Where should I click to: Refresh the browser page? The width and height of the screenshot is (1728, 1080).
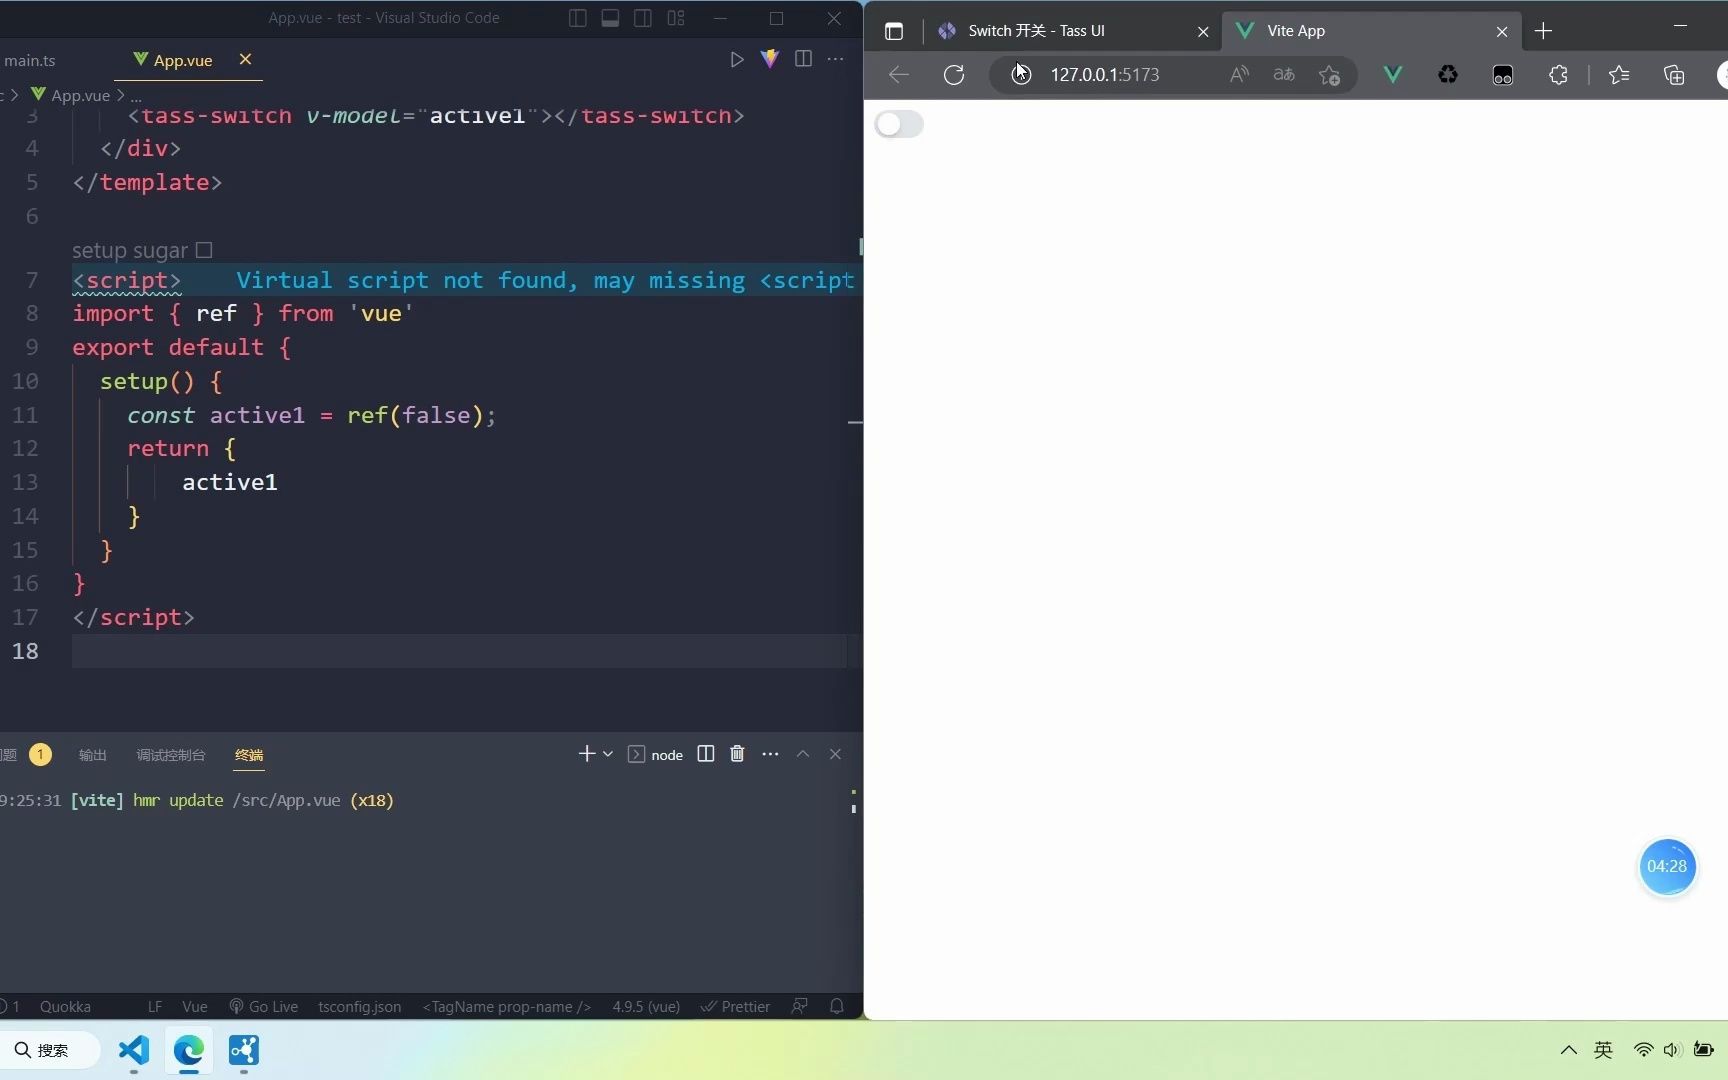click(954, 74)
